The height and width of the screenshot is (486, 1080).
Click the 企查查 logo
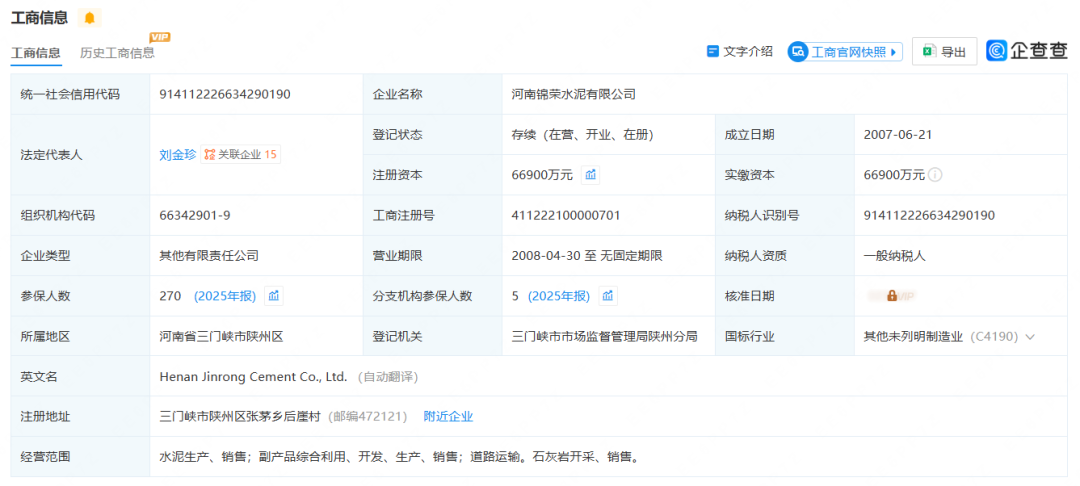[x=1027, y=51]
